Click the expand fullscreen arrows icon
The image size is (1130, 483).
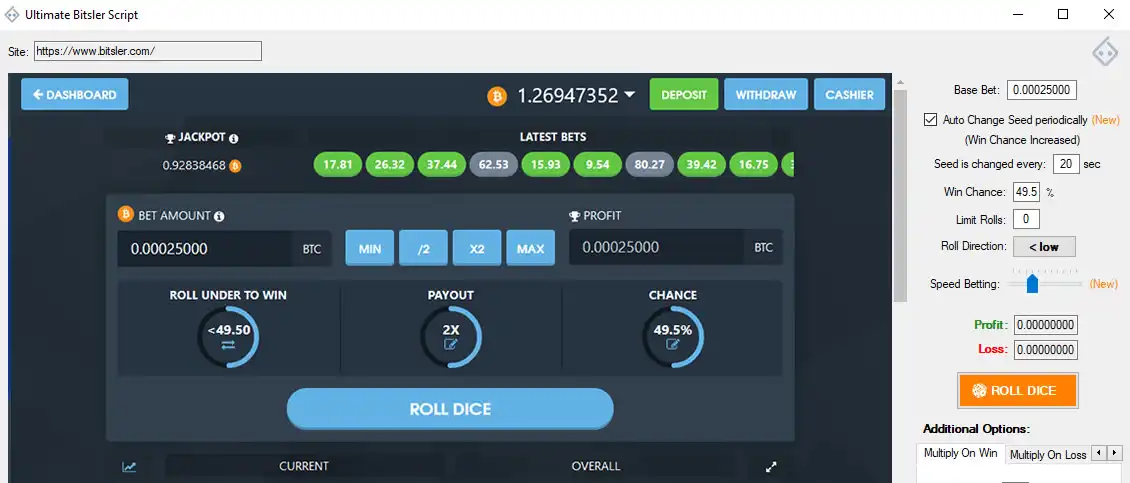[x=771, y=467]
